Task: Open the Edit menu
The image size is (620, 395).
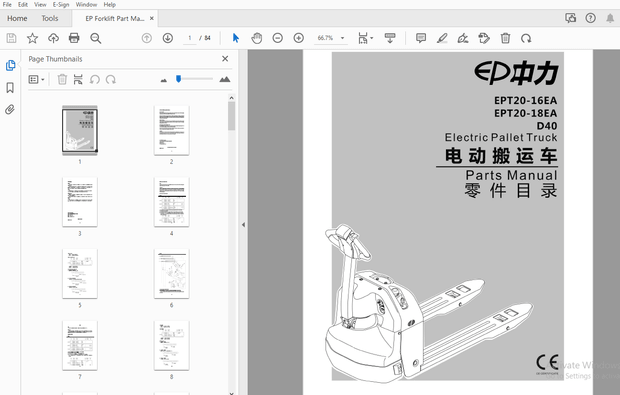Action: 23,5
